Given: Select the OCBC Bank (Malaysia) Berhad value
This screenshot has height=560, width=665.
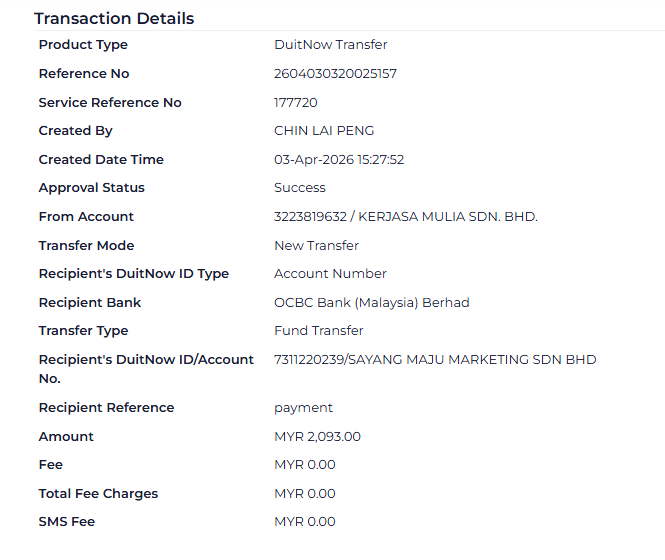Looking at the screenshot, I should coord(371,303).
